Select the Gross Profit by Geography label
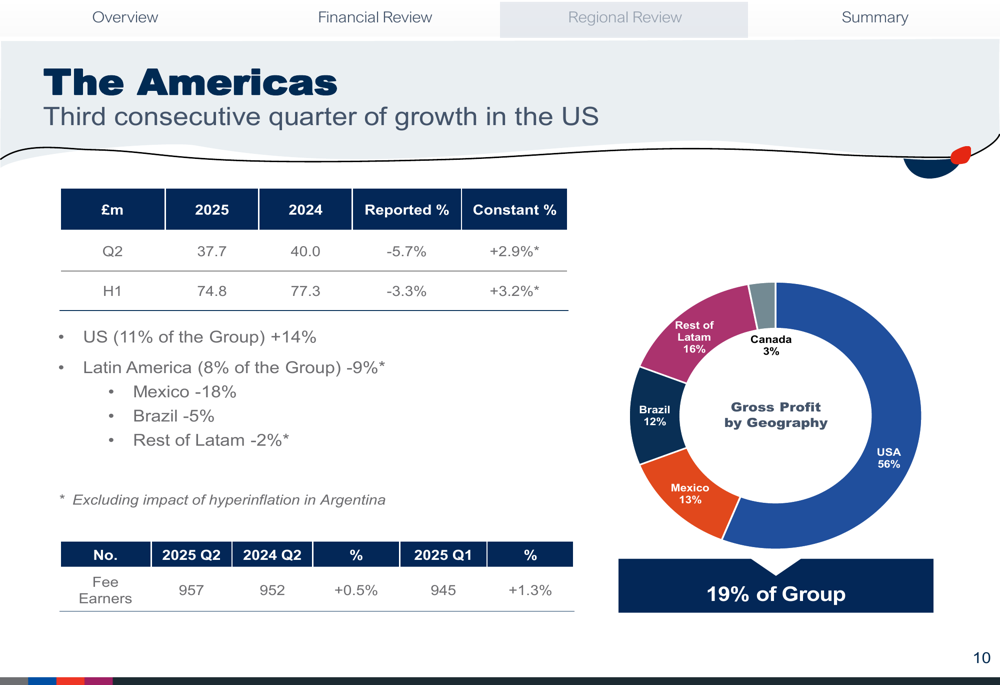This screenshot has width=1000, height=685. point(775,415)
